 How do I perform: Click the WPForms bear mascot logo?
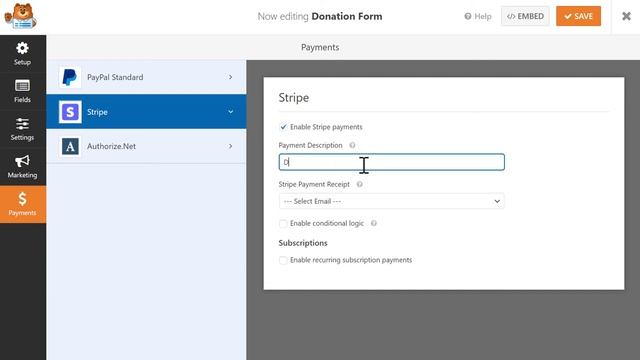20,16
